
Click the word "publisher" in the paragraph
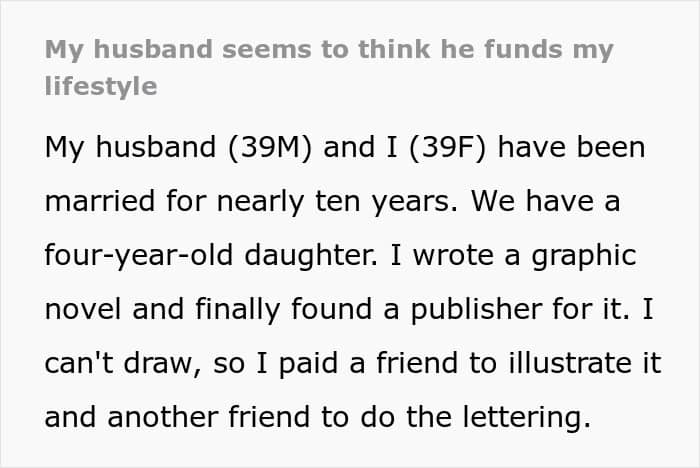pos(476,309)
